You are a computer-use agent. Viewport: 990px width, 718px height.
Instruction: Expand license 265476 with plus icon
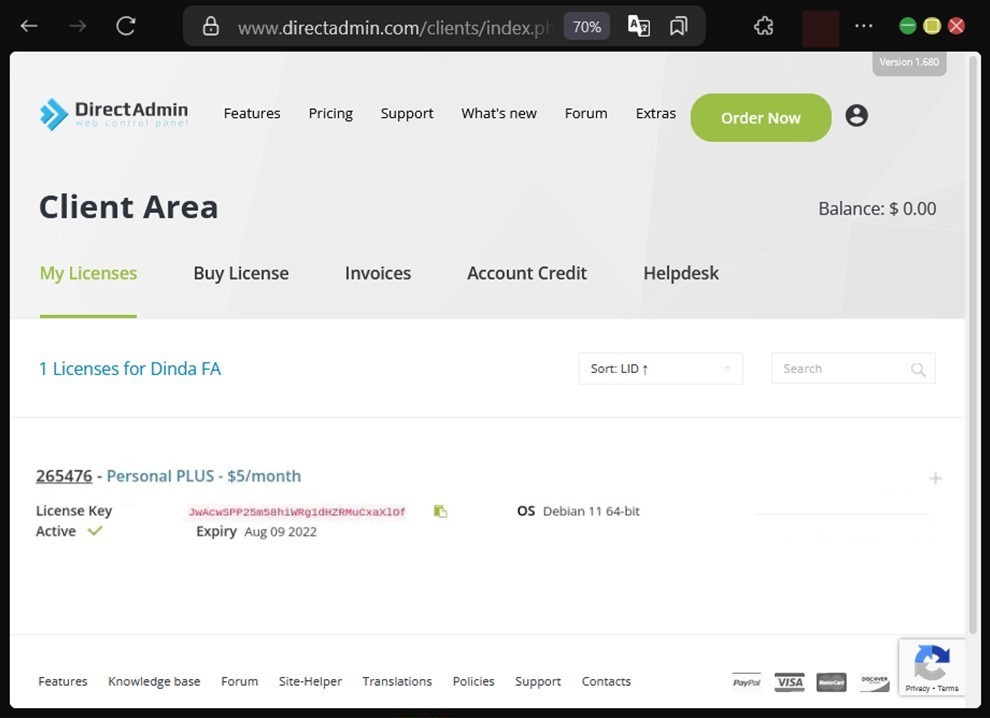[x=935, y=478]
